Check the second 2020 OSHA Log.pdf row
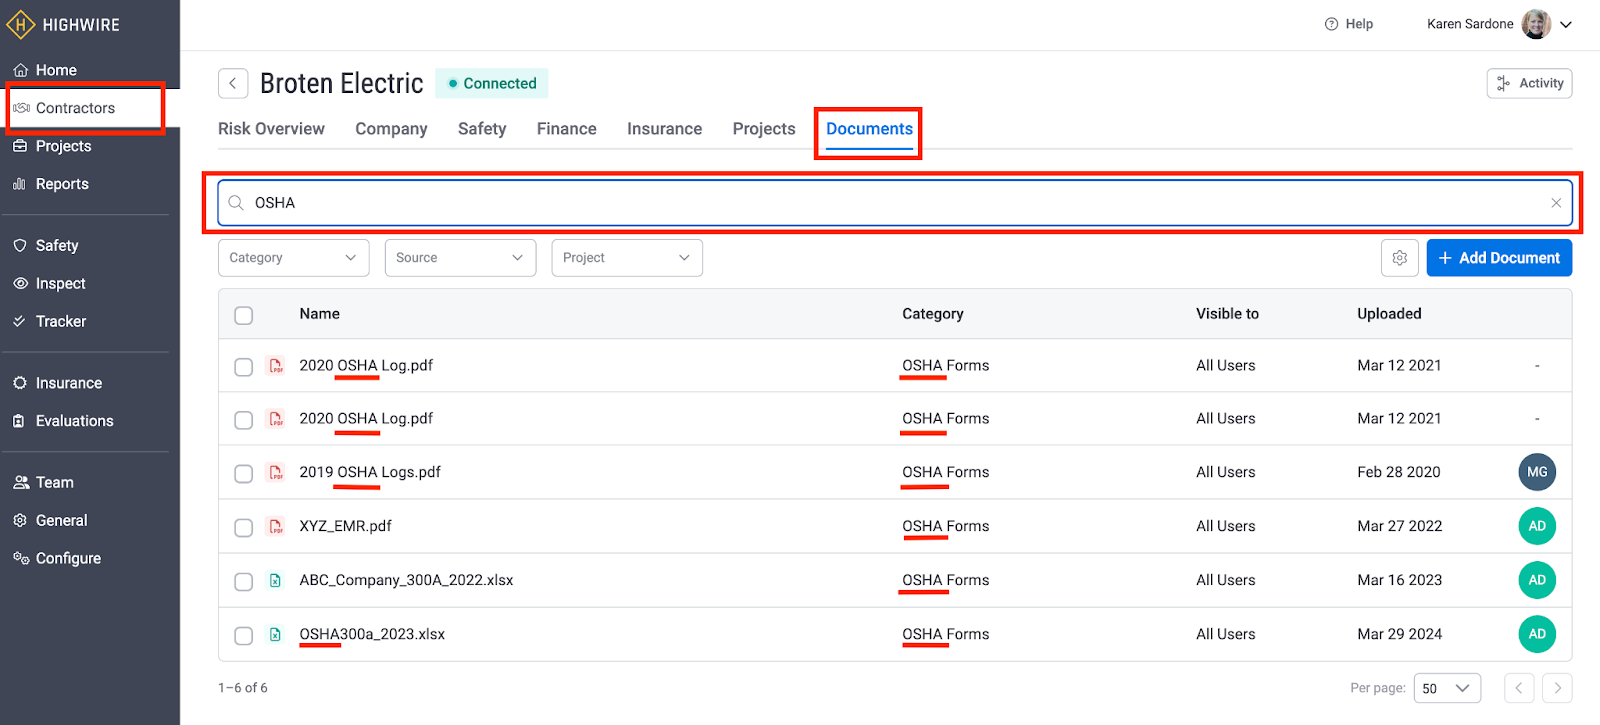Viewport: 1600px width, 725px height. tap(243, 420)
